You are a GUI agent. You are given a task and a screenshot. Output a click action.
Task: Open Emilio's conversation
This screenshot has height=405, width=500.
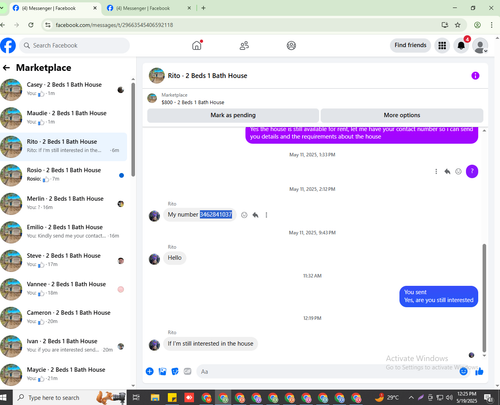click(x=63, y=232)
